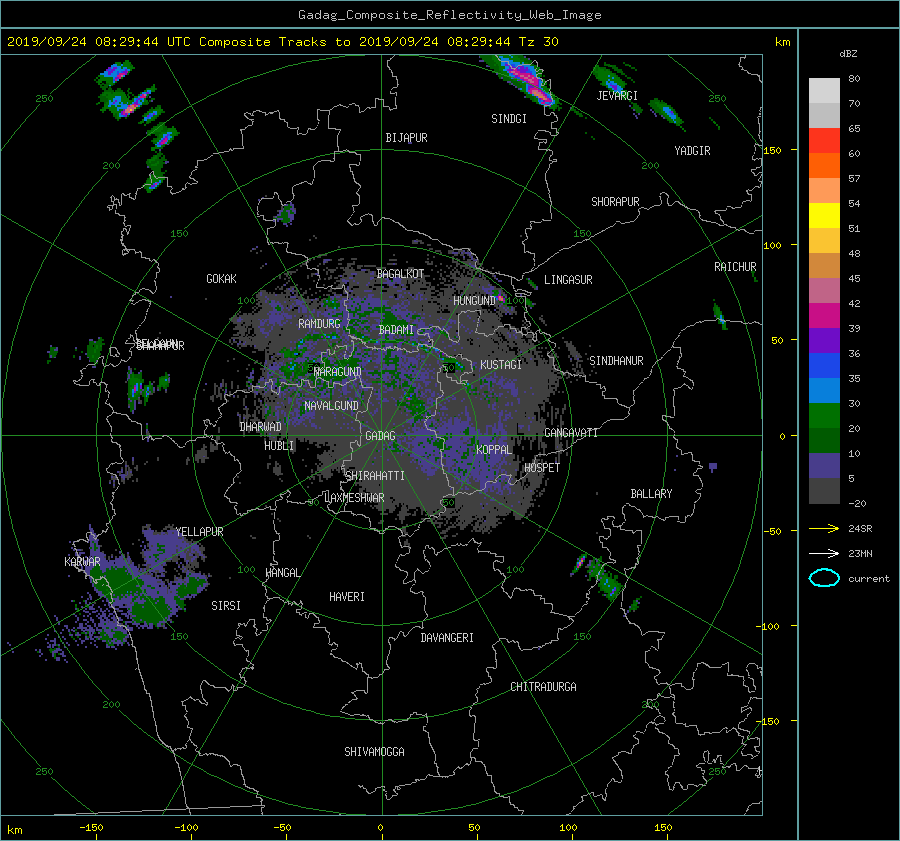Viewport: 900px width, 841px height.
Task: Click the DAVANGERI label
Action: point(447,638)
